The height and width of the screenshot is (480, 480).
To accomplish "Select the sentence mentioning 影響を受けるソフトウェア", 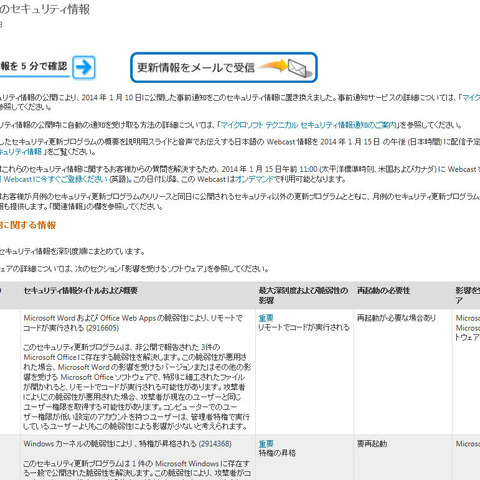I will point(134,269).
